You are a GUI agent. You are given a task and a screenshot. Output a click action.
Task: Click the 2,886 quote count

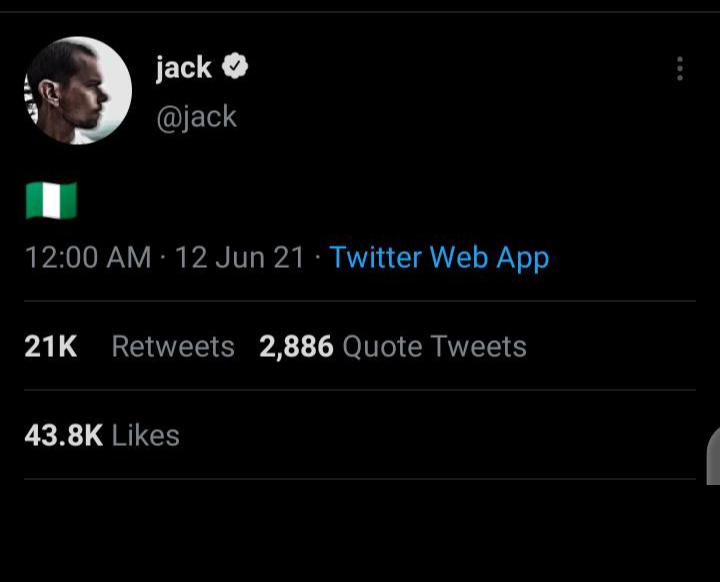(x=296, y=346)
